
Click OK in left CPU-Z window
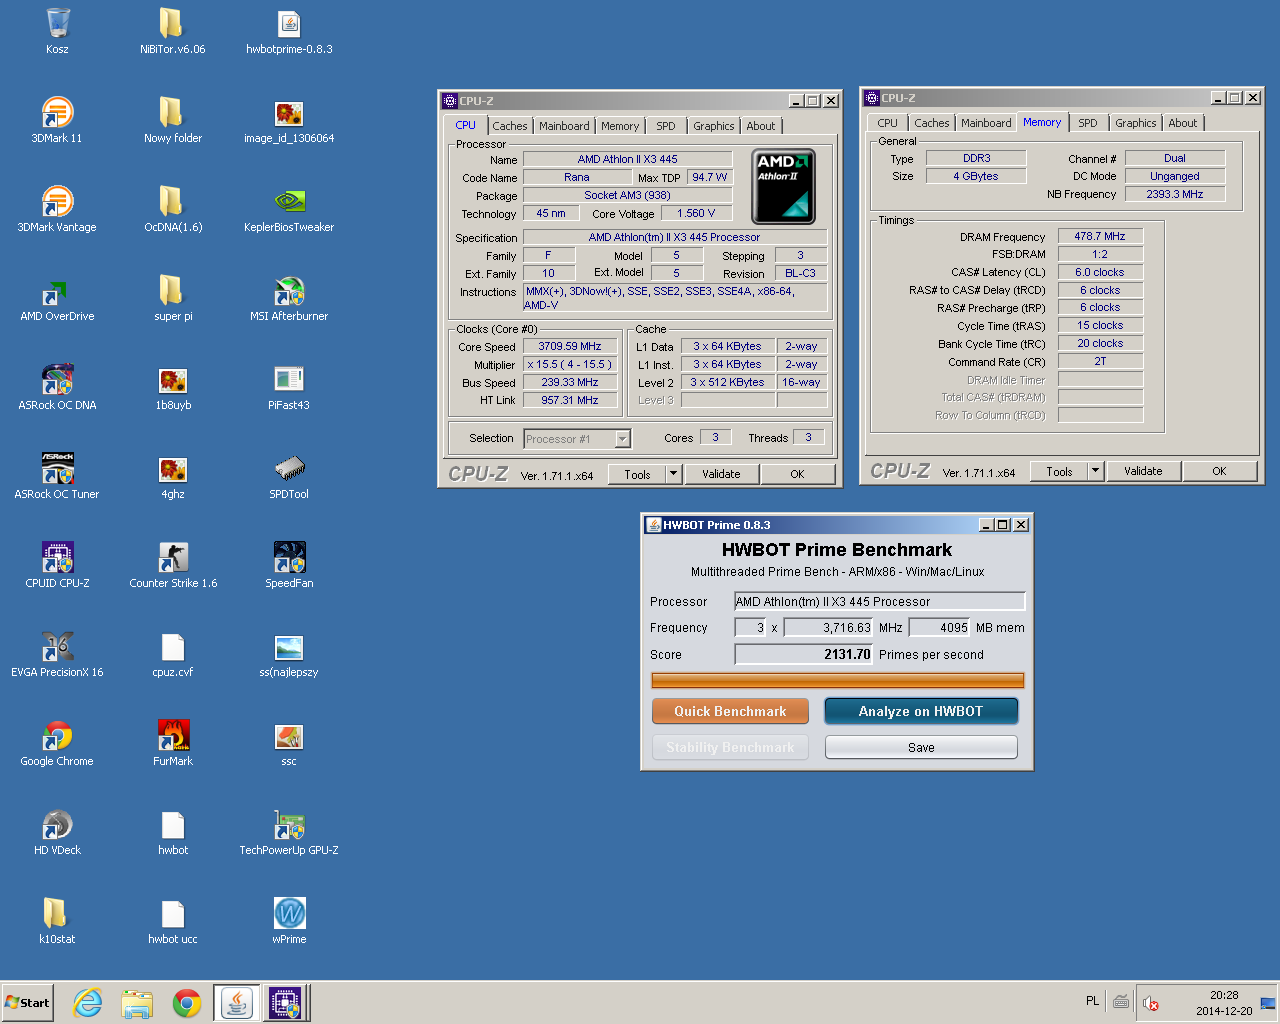797,474
